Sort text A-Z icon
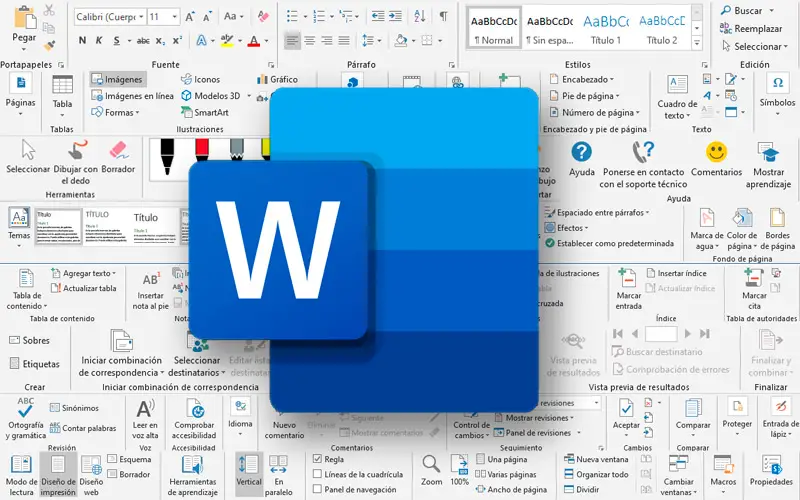This screenshot has height=500, width=800. coord(419,16)
